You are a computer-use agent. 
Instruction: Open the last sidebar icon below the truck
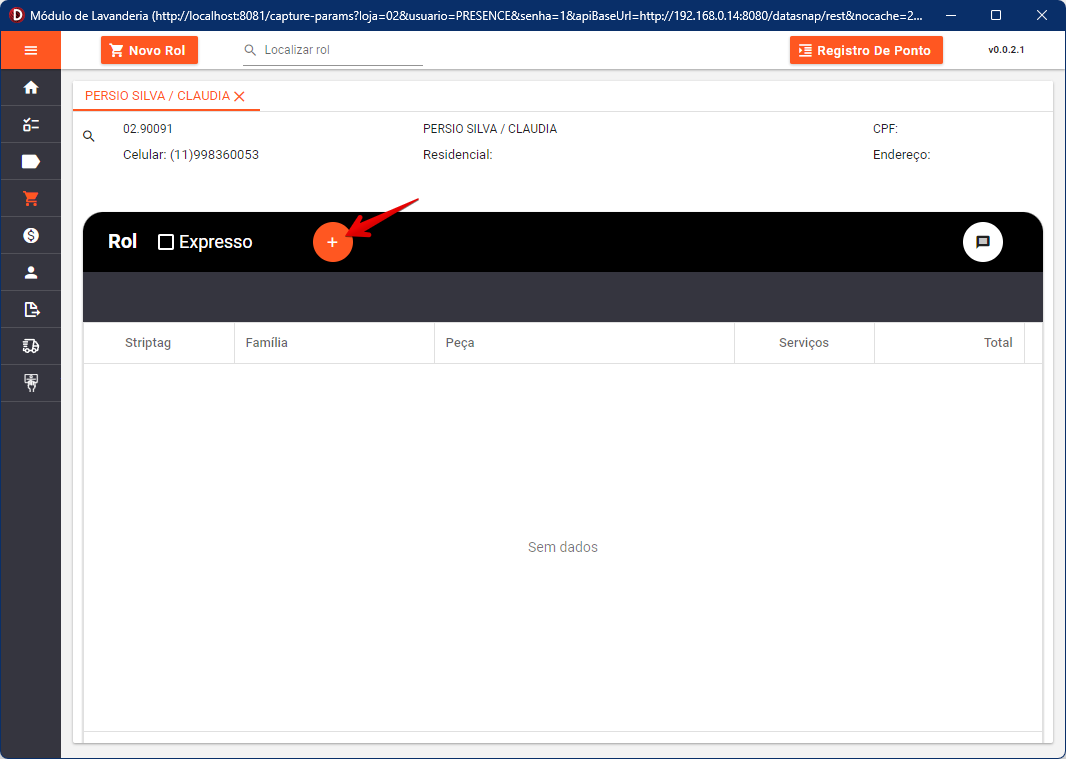click(x=31, y=383)
